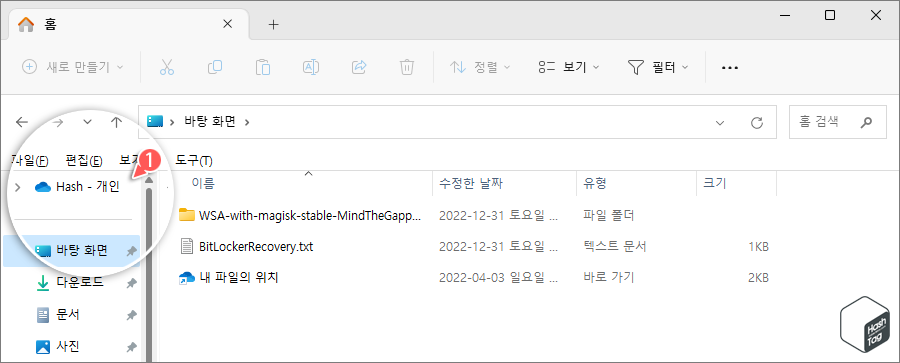900x363 pixels.
Task: Click the 내 파일의 위치 shortcut icon
Action: coord(187,278)
